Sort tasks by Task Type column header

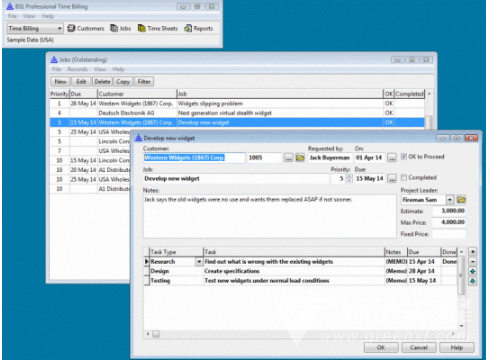[x=176, y=252]
